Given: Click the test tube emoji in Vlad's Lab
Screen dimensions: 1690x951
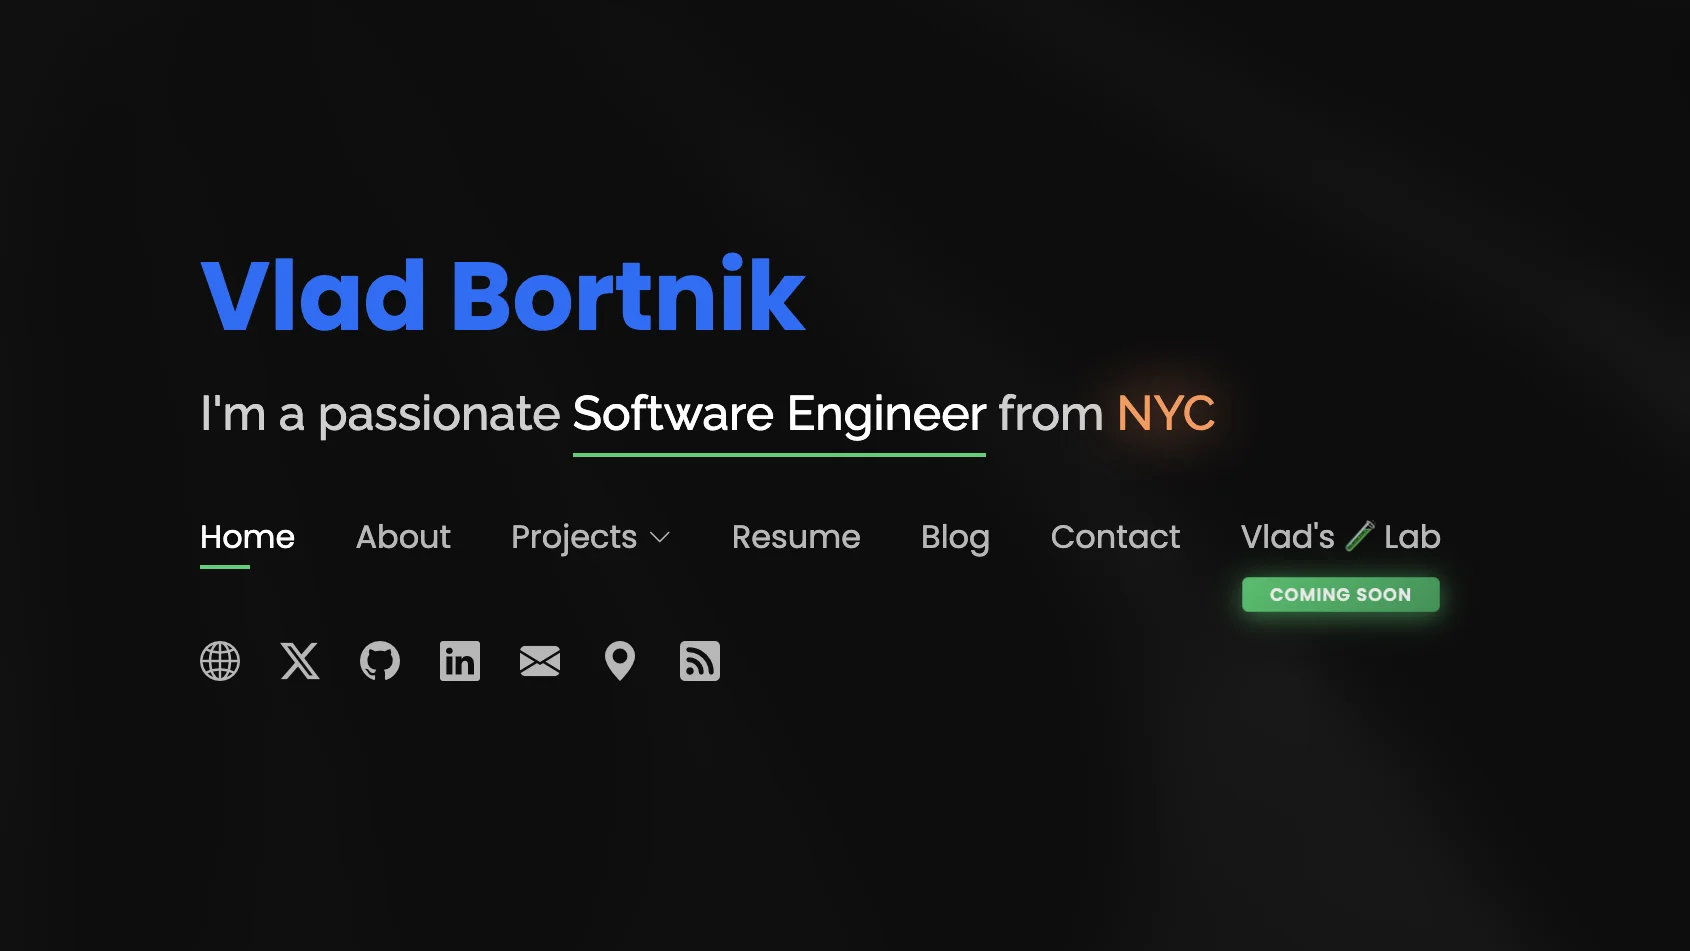Looking at the screenshot, I should pyautogui.click(x=1361, y=536).
